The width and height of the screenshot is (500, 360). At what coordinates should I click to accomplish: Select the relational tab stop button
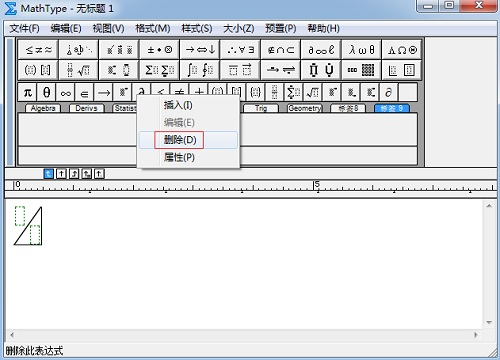(x=87, y=174)
